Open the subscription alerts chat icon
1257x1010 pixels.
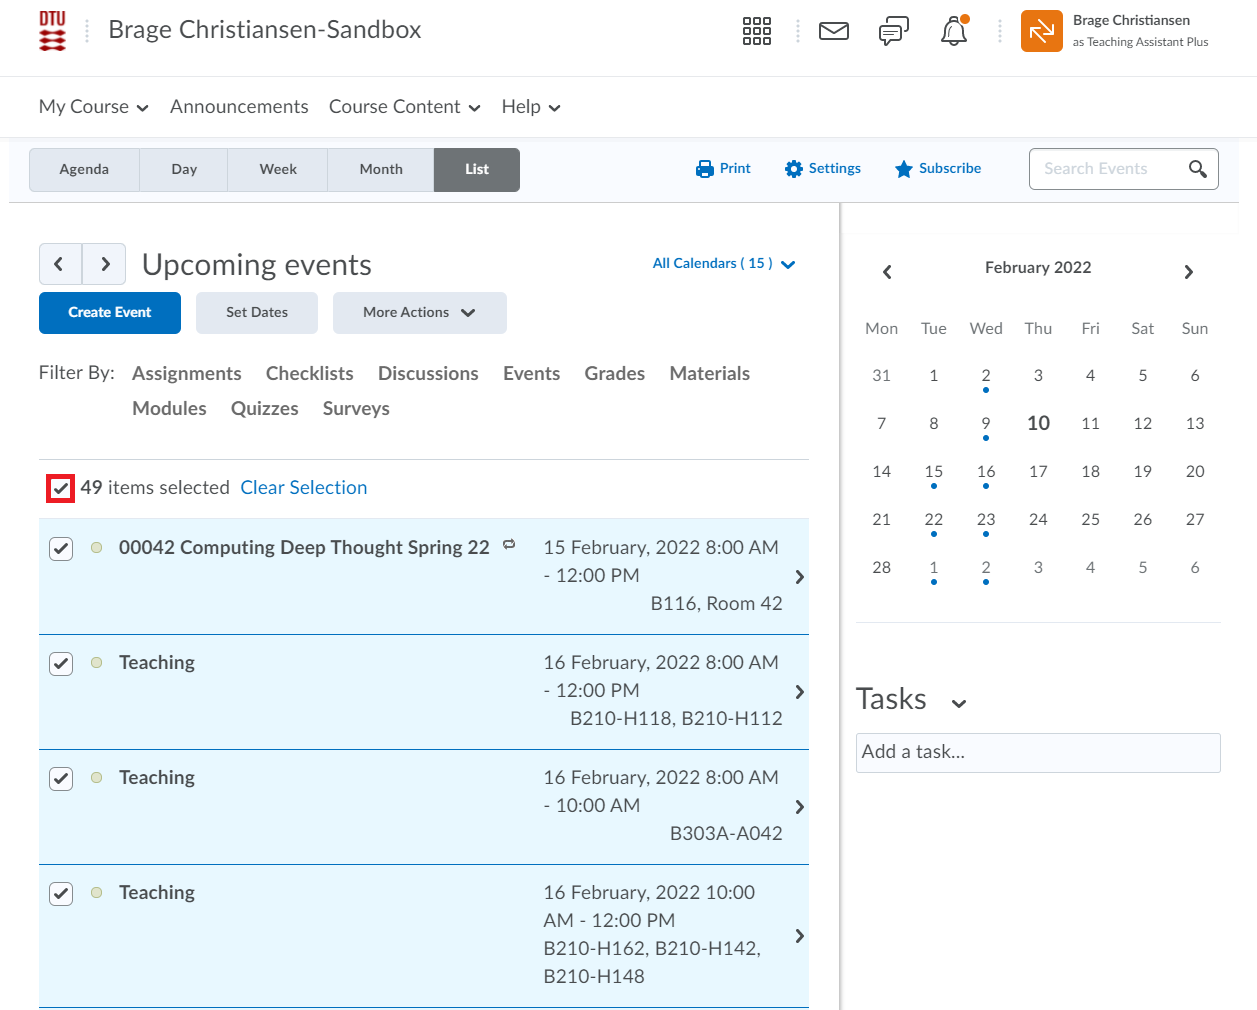point(893,31)
